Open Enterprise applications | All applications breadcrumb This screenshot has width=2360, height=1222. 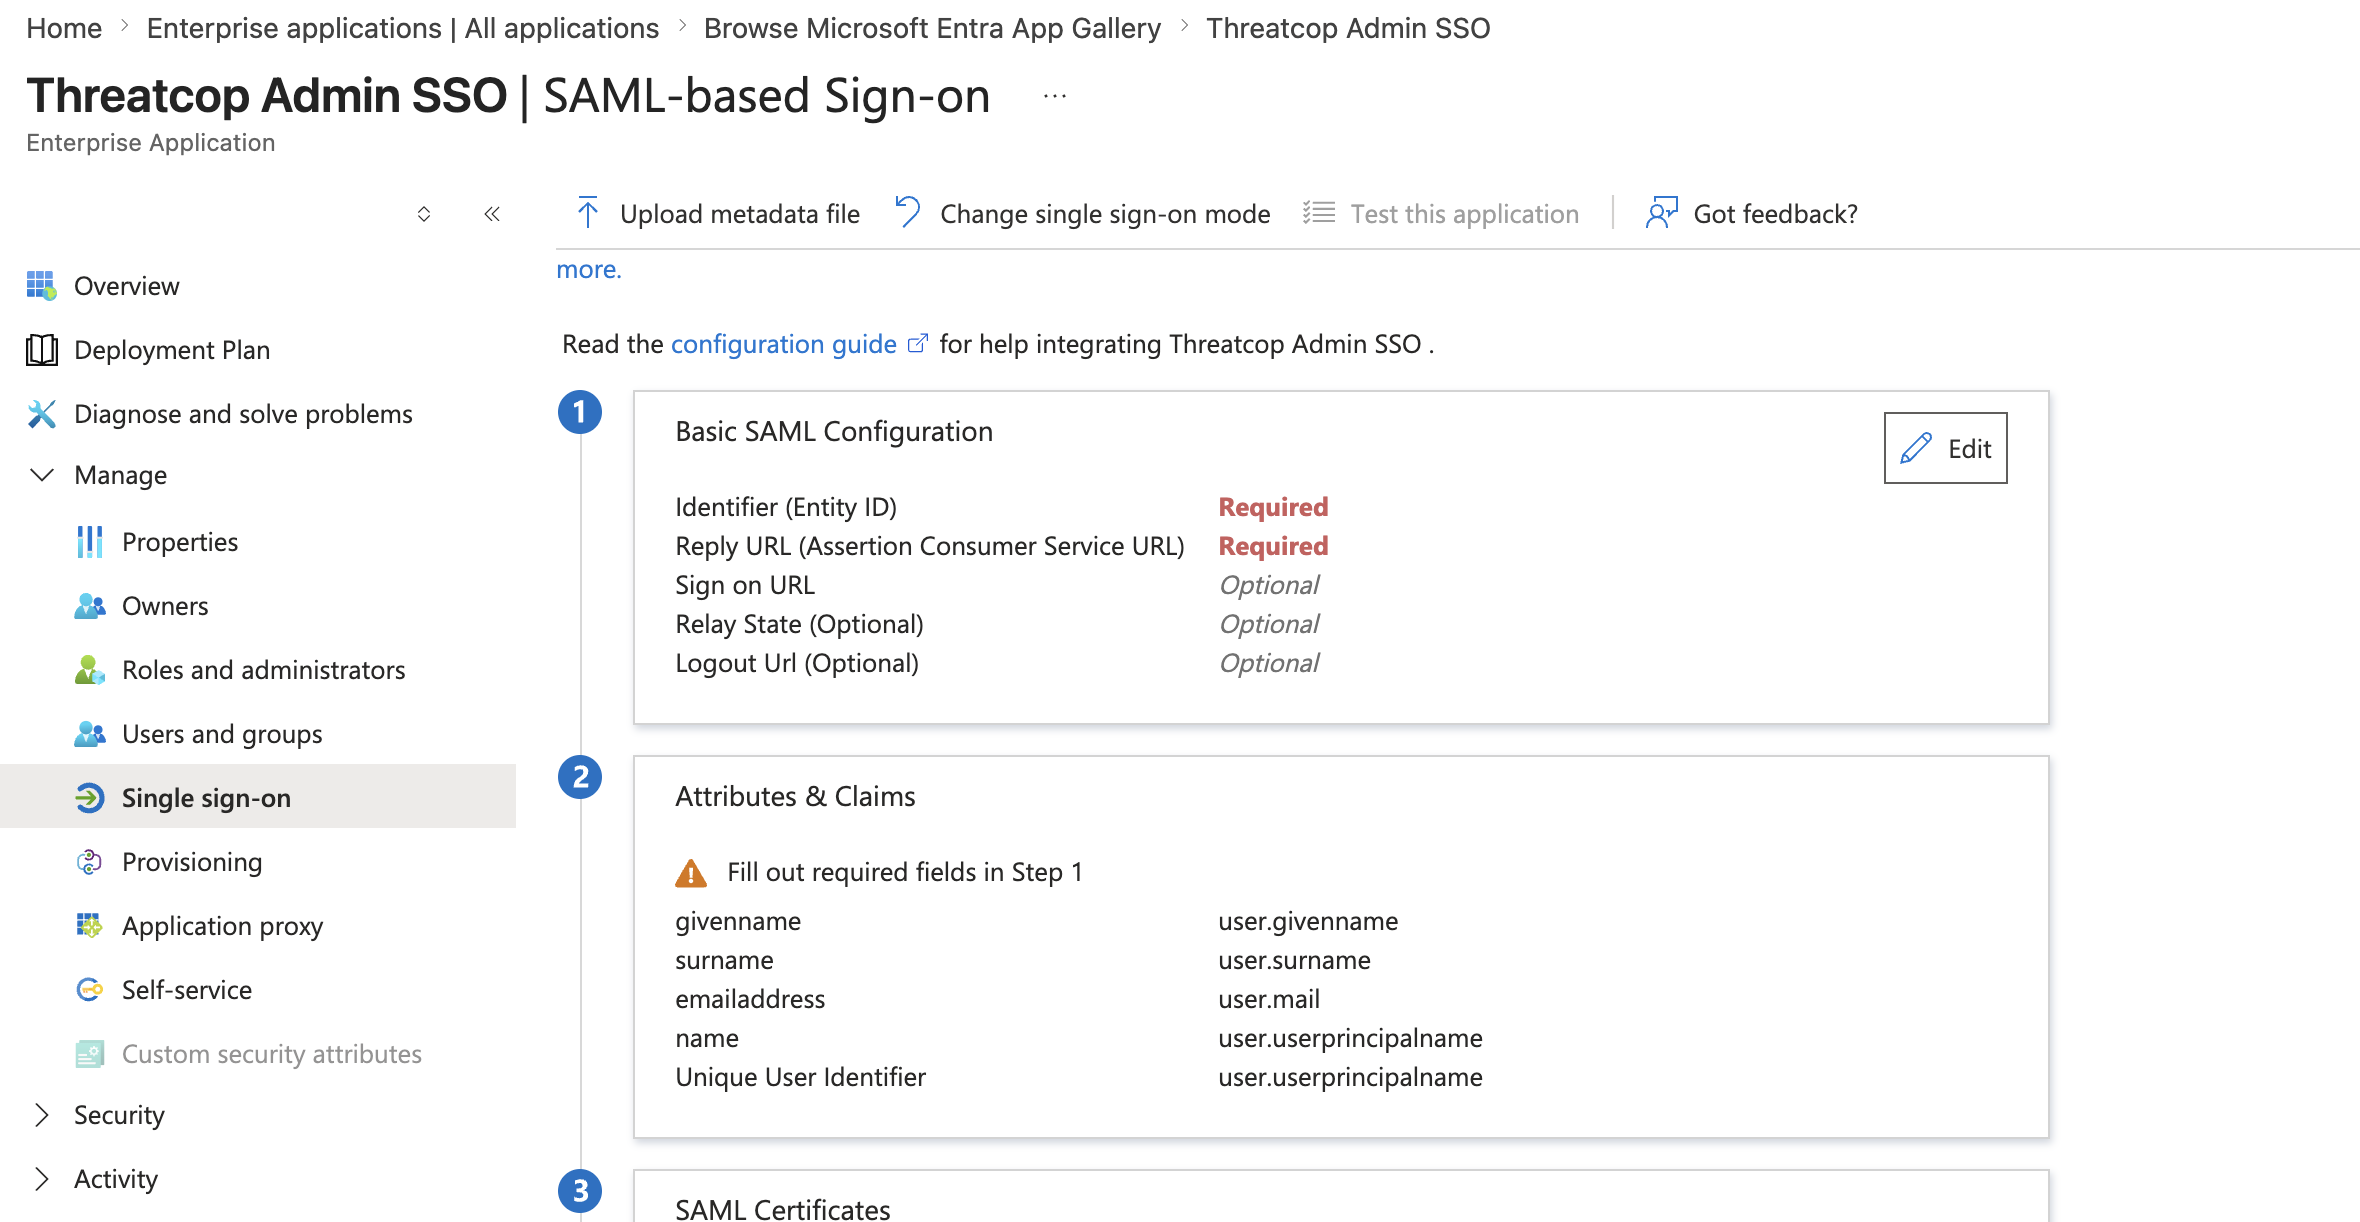point(403,28)
